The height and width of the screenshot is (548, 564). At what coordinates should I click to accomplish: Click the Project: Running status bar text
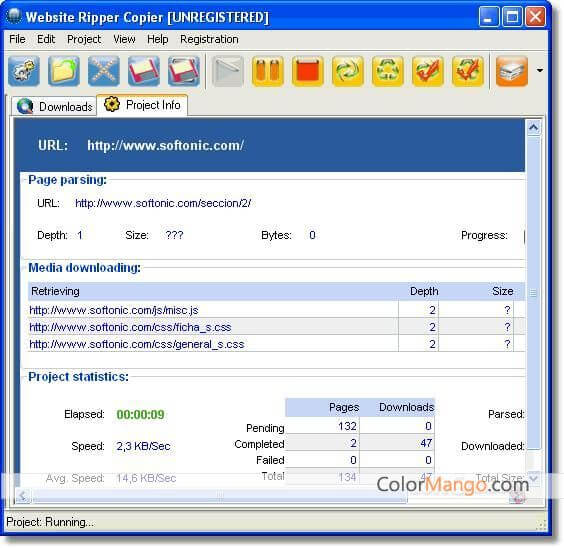tap(50, 522)
